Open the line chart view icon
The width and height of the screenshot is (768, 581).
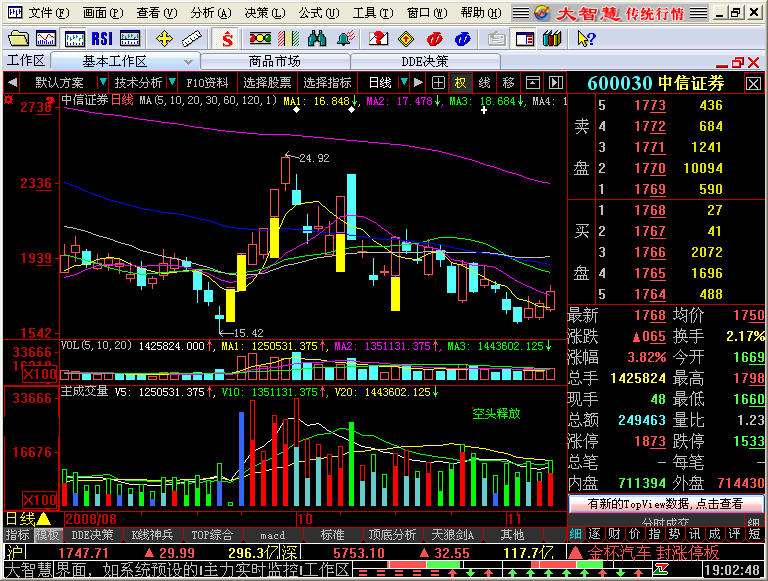coord(46,39)
